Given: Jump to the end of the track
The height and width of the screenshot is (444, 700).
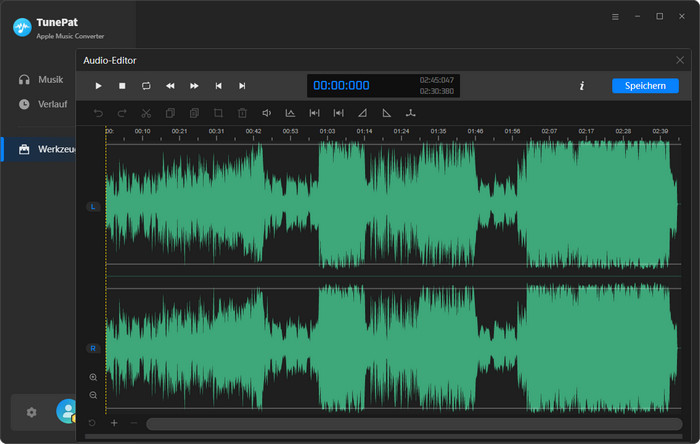Looking at the screenshot, I should pos(242,86).
